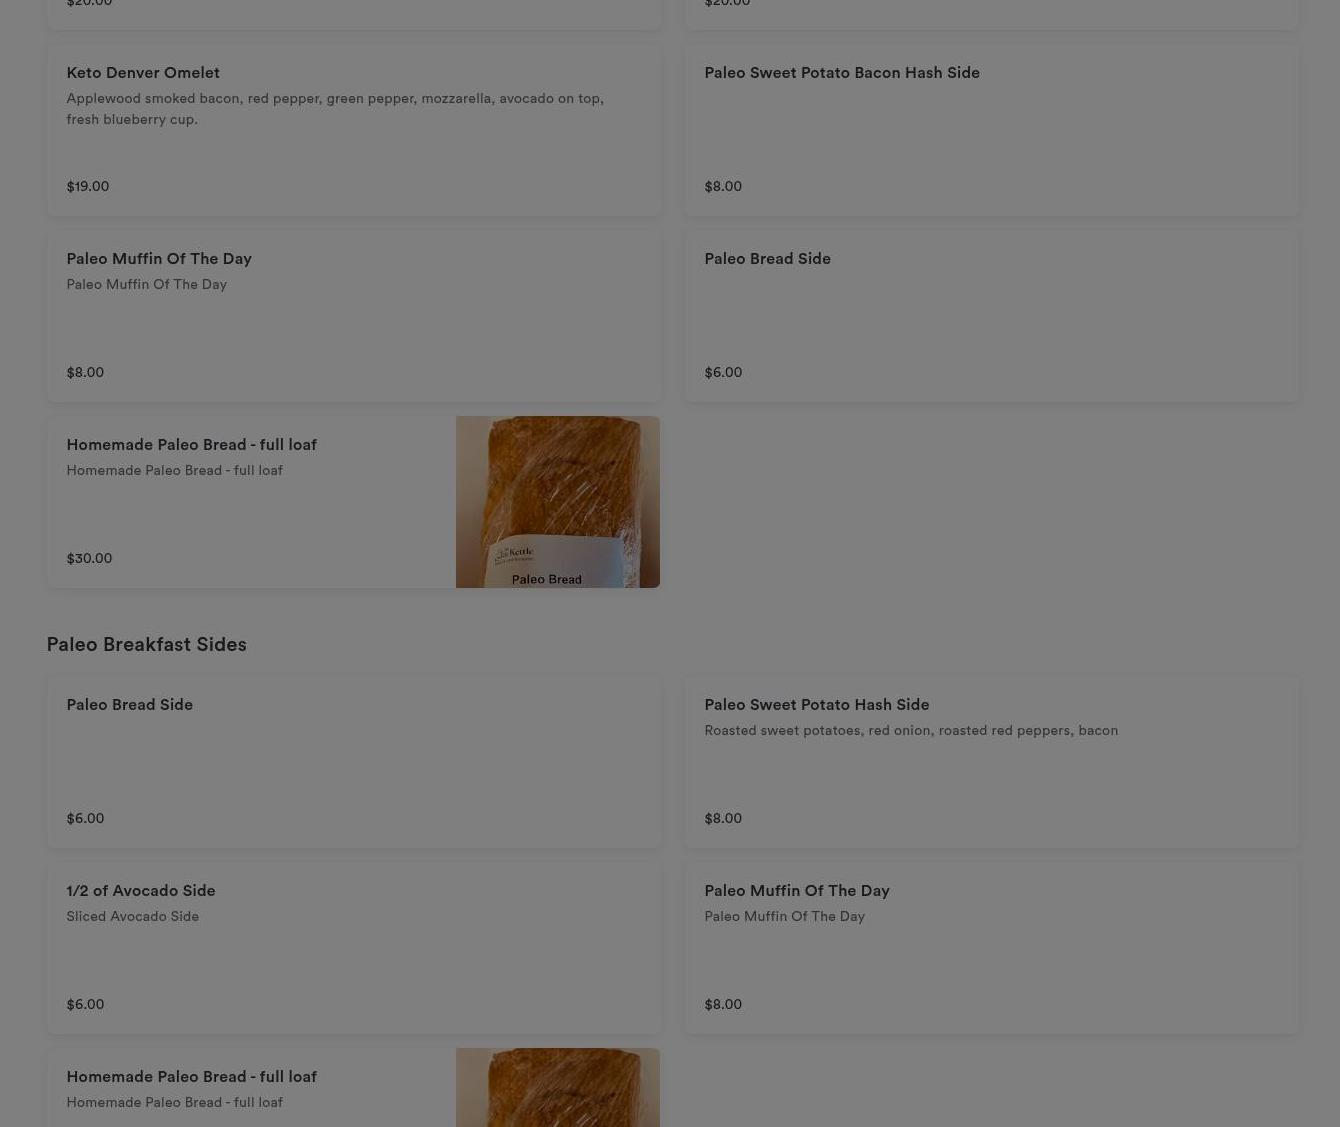Click bottom partially visible bread loaf thumbnail
Screen dimensions: 1340x1127
coord(558,1088)
